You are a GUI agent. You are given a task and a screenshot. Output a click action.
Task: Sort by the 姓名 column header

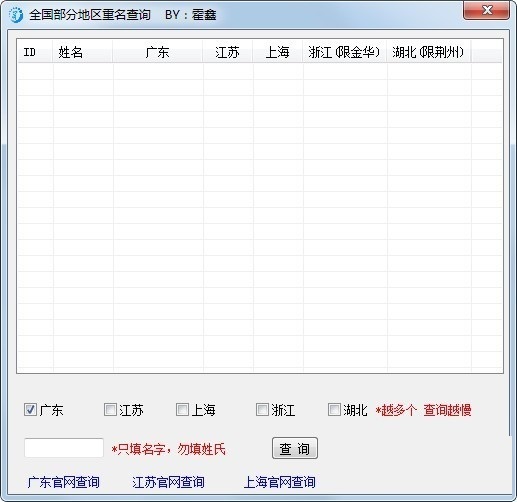click(x=83, y=52)
